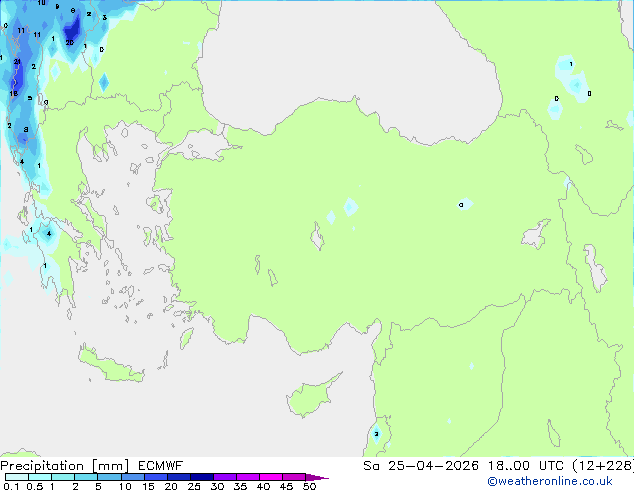Click the '21' precipitation value on the map
Screen dimensions: 634x490
[x=17, y=61]
